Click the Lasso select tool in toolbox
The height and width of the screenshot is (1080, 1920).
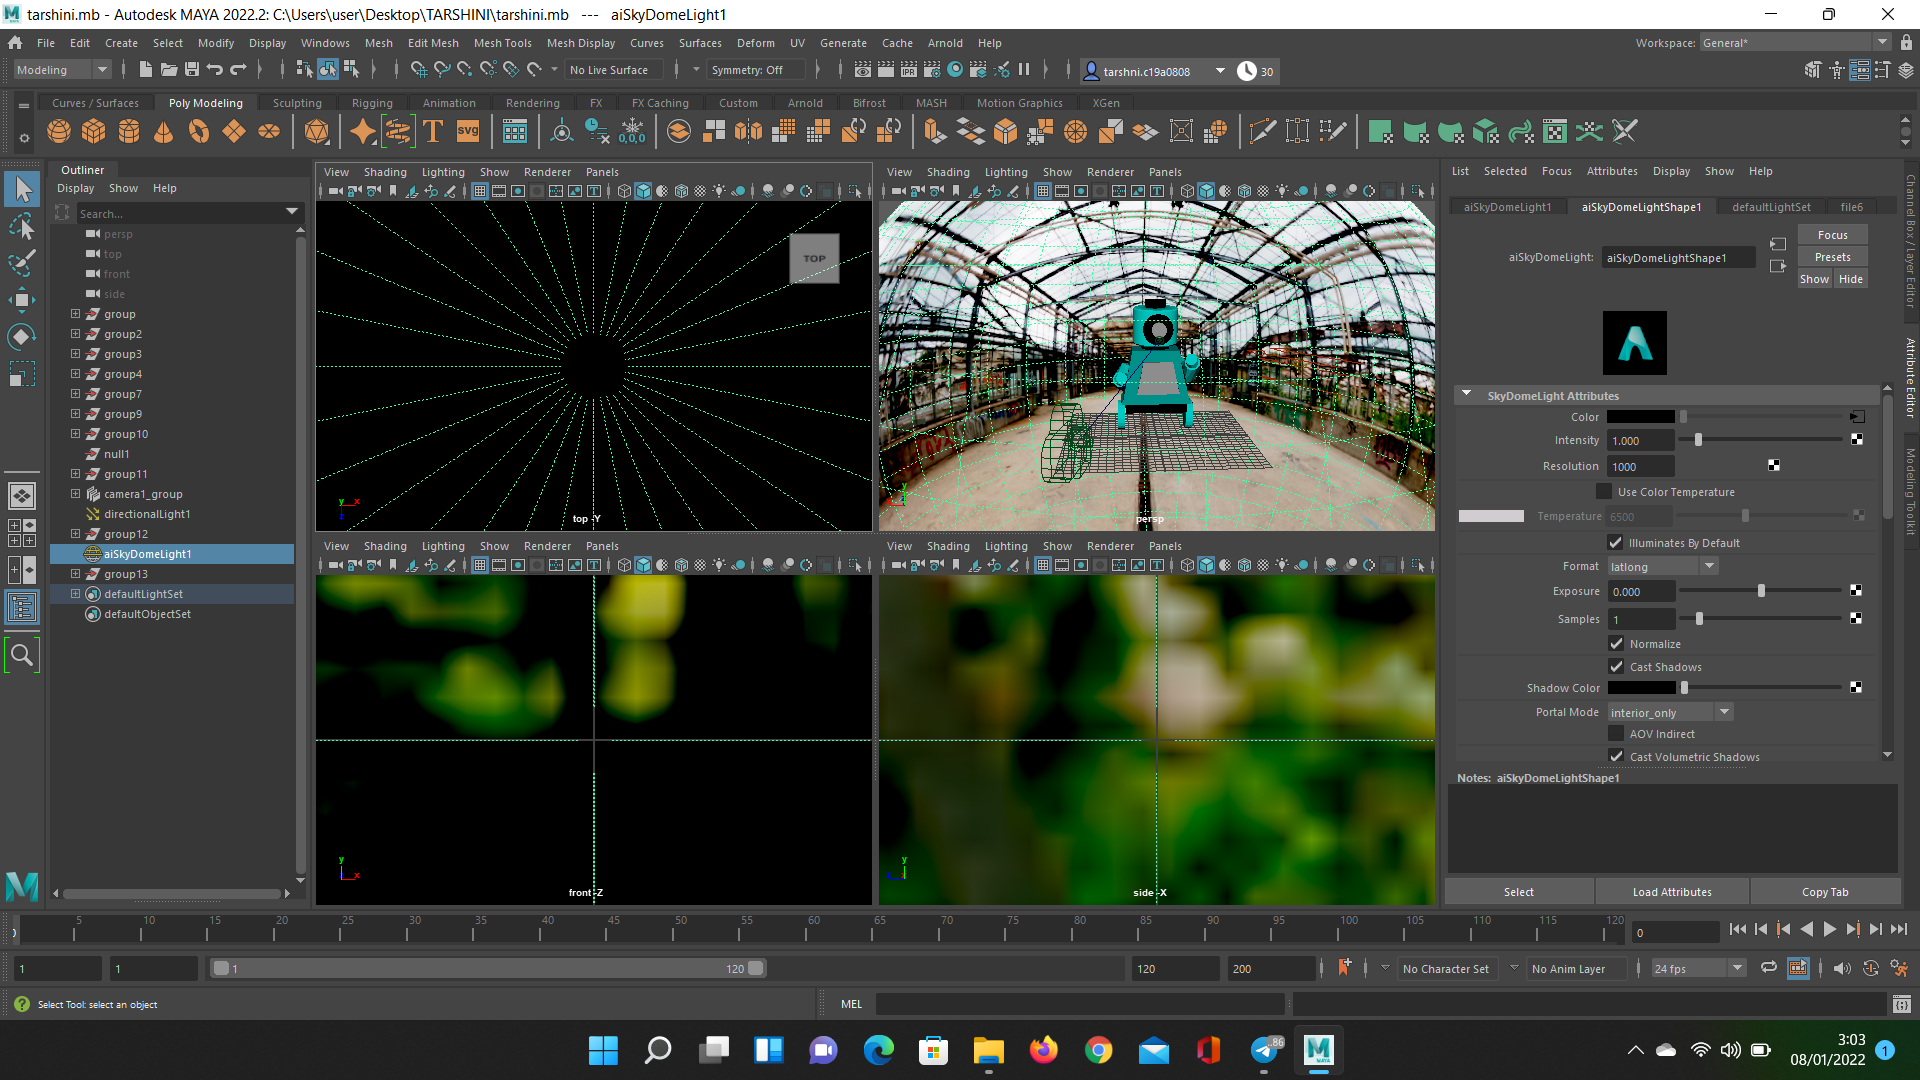pyautogui.click(x=22, y=227)
